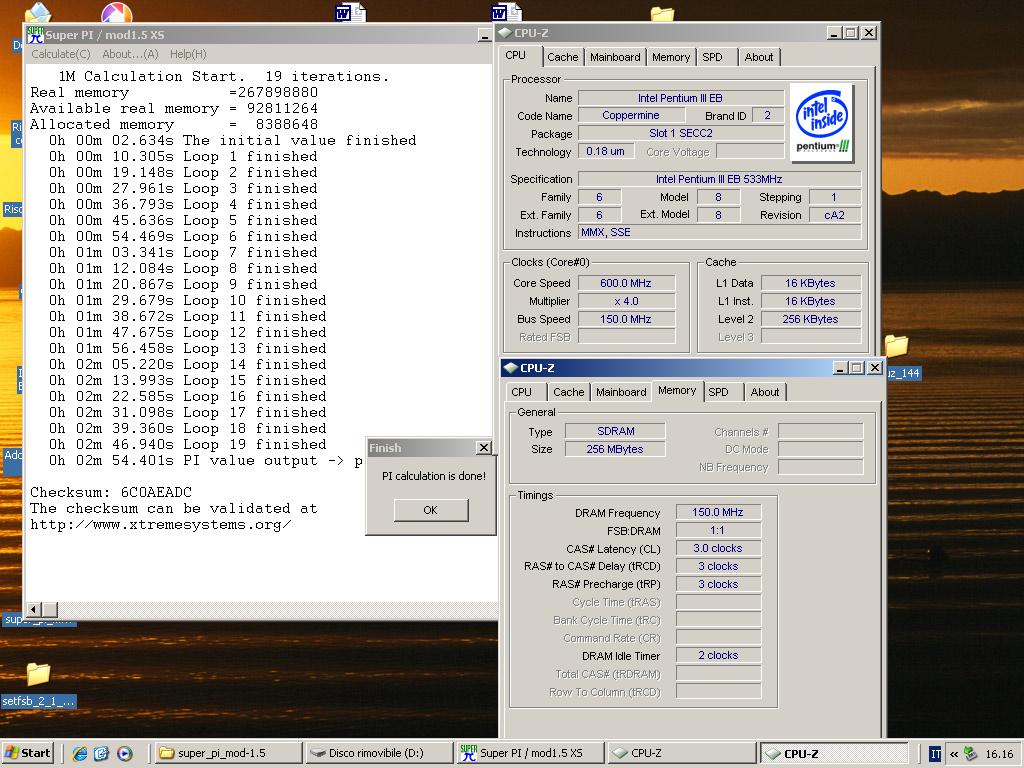Screen dimensions: 1024x768
Task: Switch to super_pi_mod-1.5 folder taskbar button
Action: (x=228, y=753)
